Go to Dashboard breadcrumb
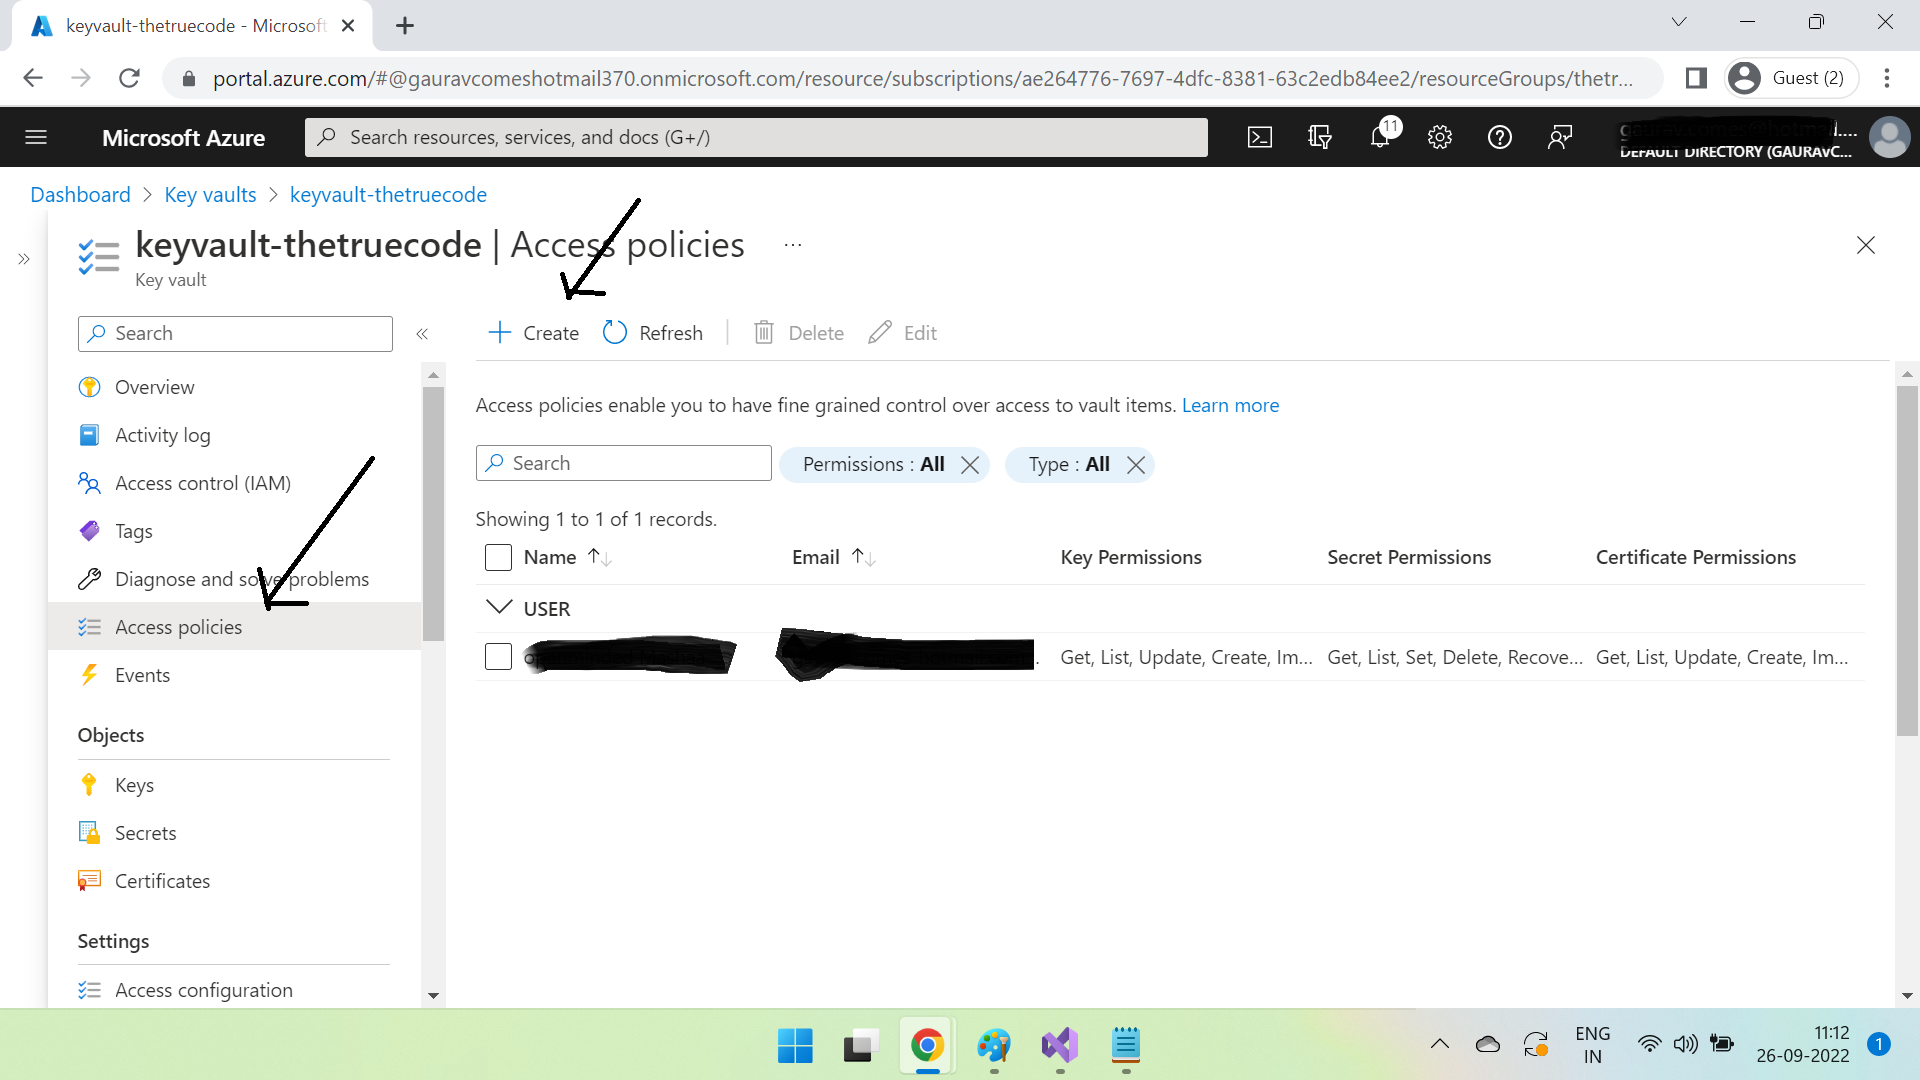 point(80,194)
